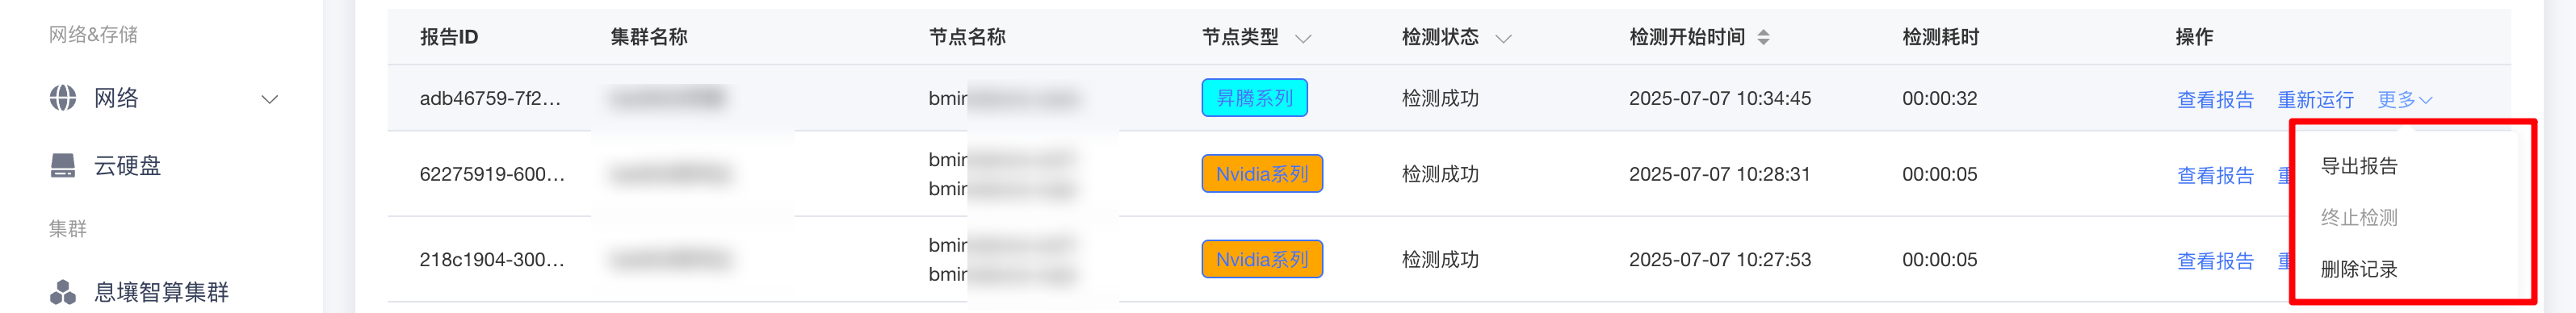Open the 更多 dropdown in first row
This screenshot has width=2576, height=313.
pos(2405,99)
